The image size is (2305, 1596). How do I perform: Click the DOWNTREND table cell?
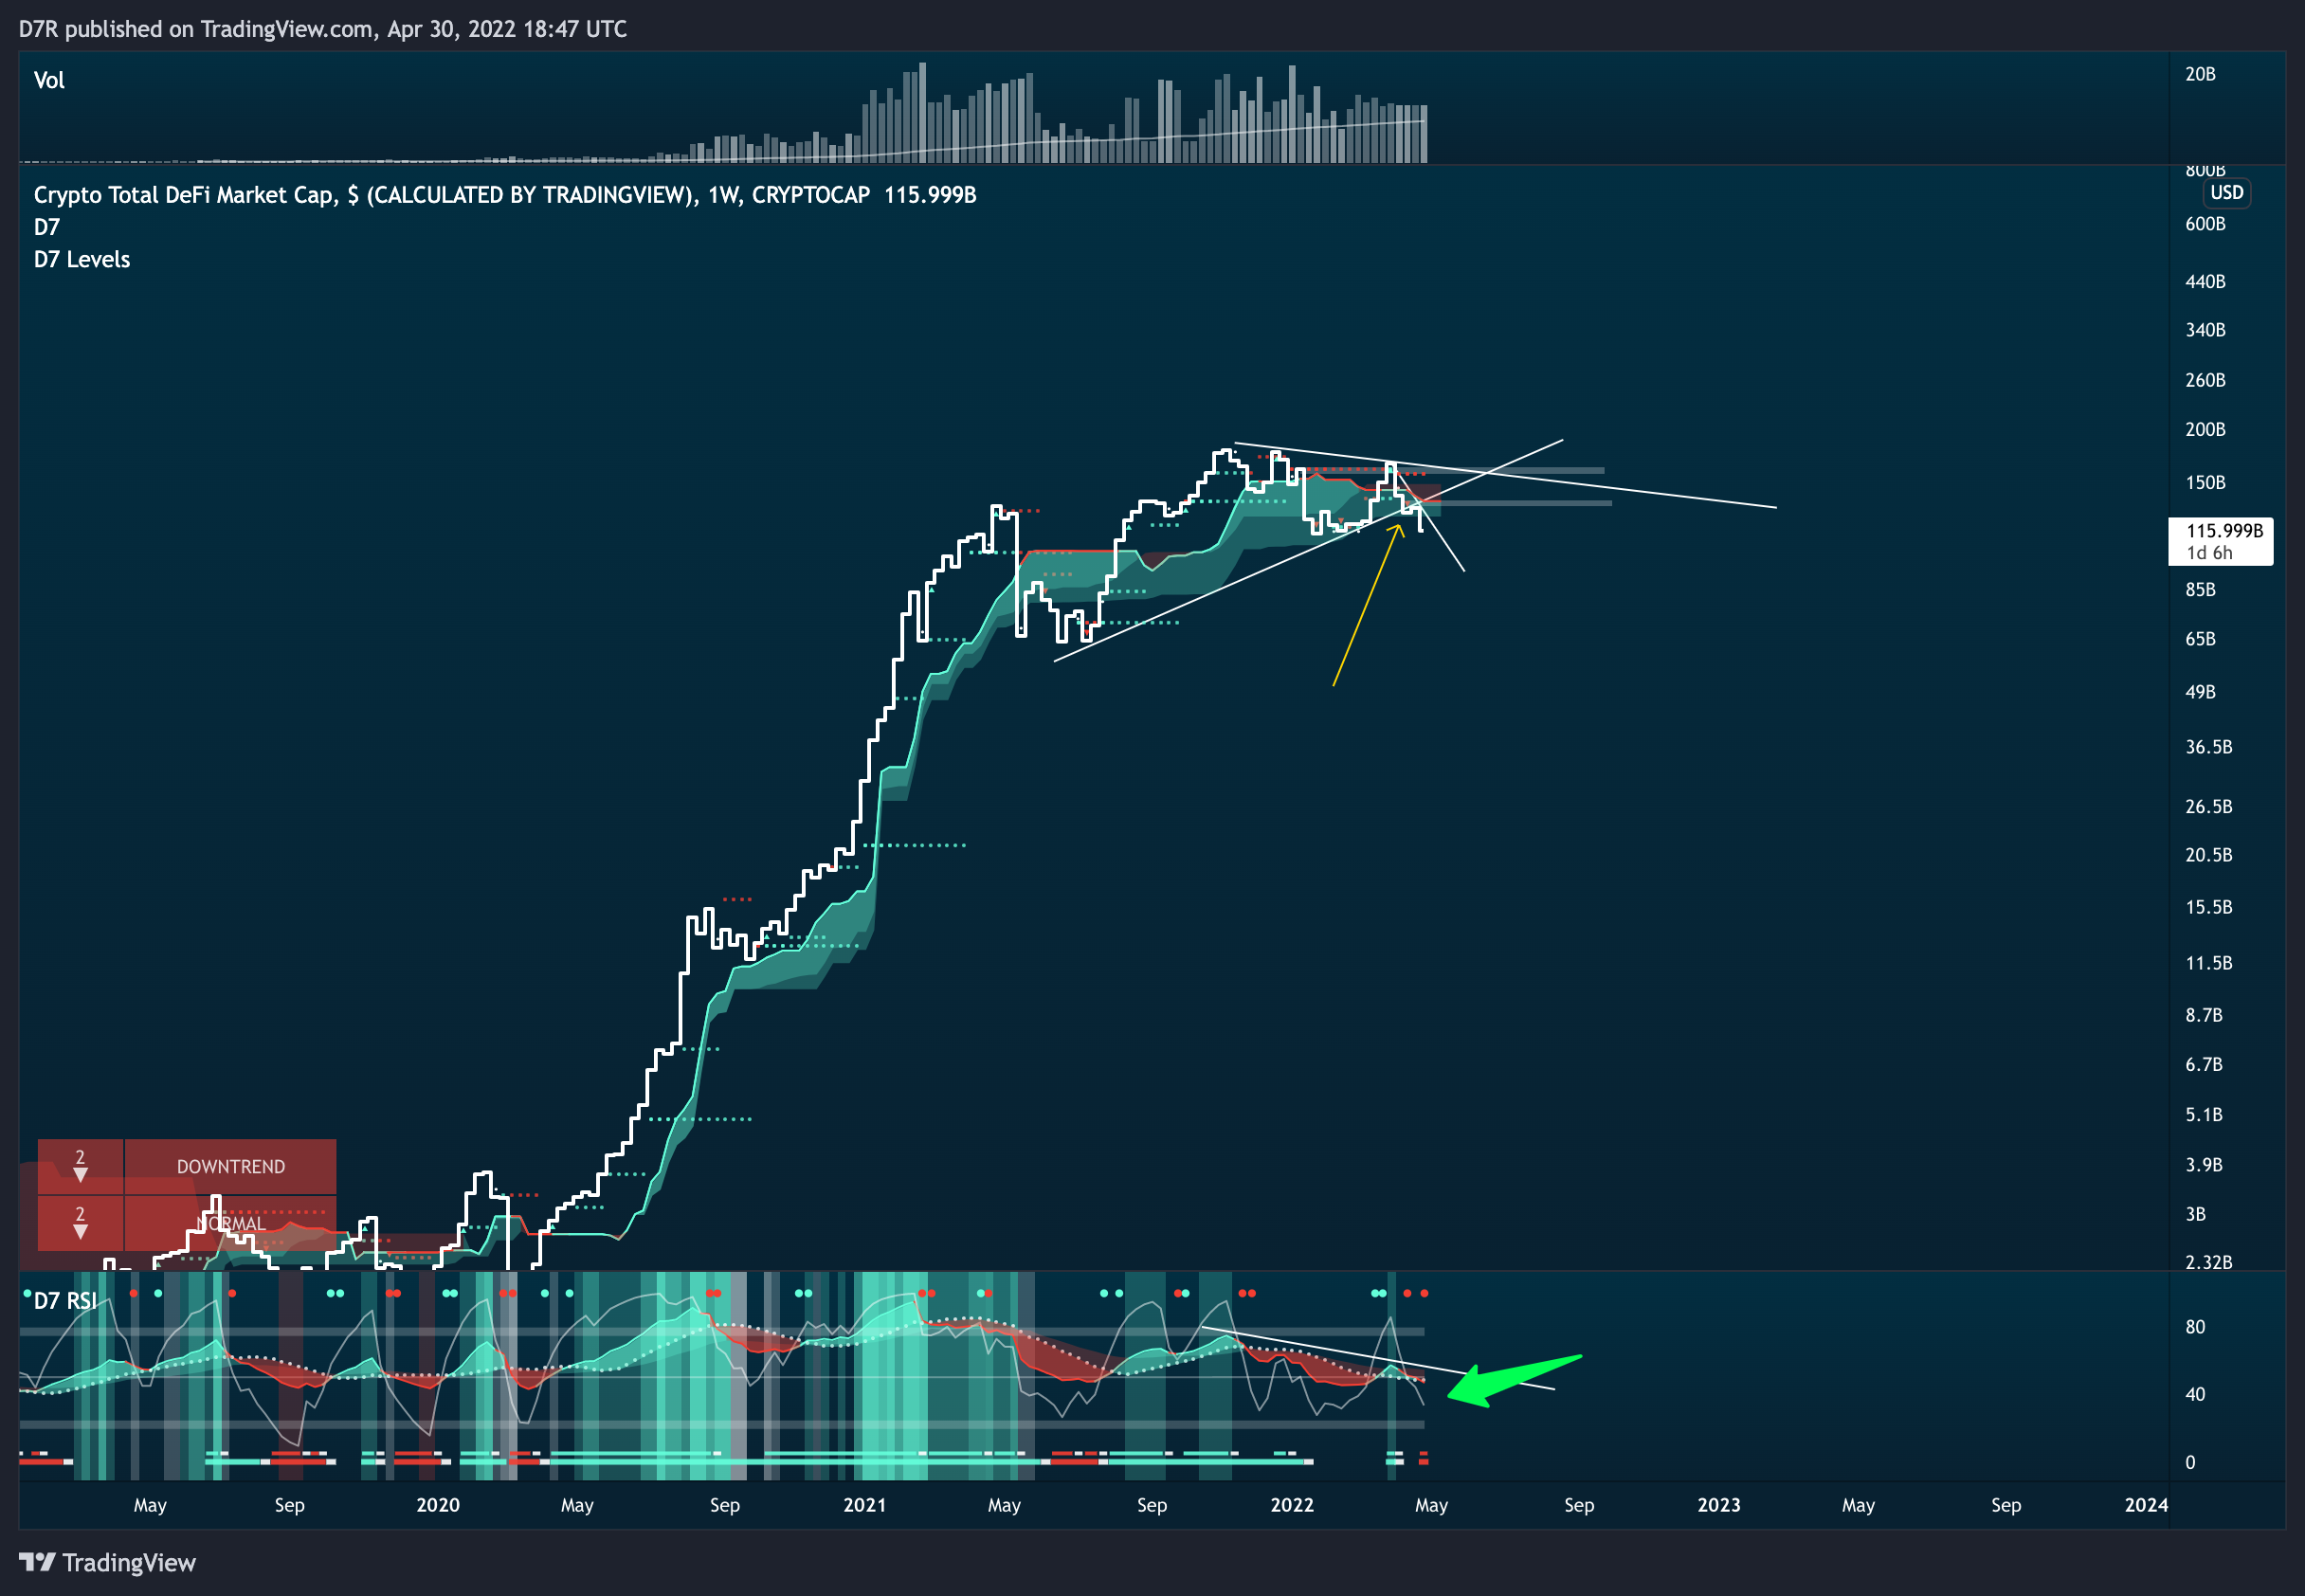pyautogui.click(x=230, y=1166)
